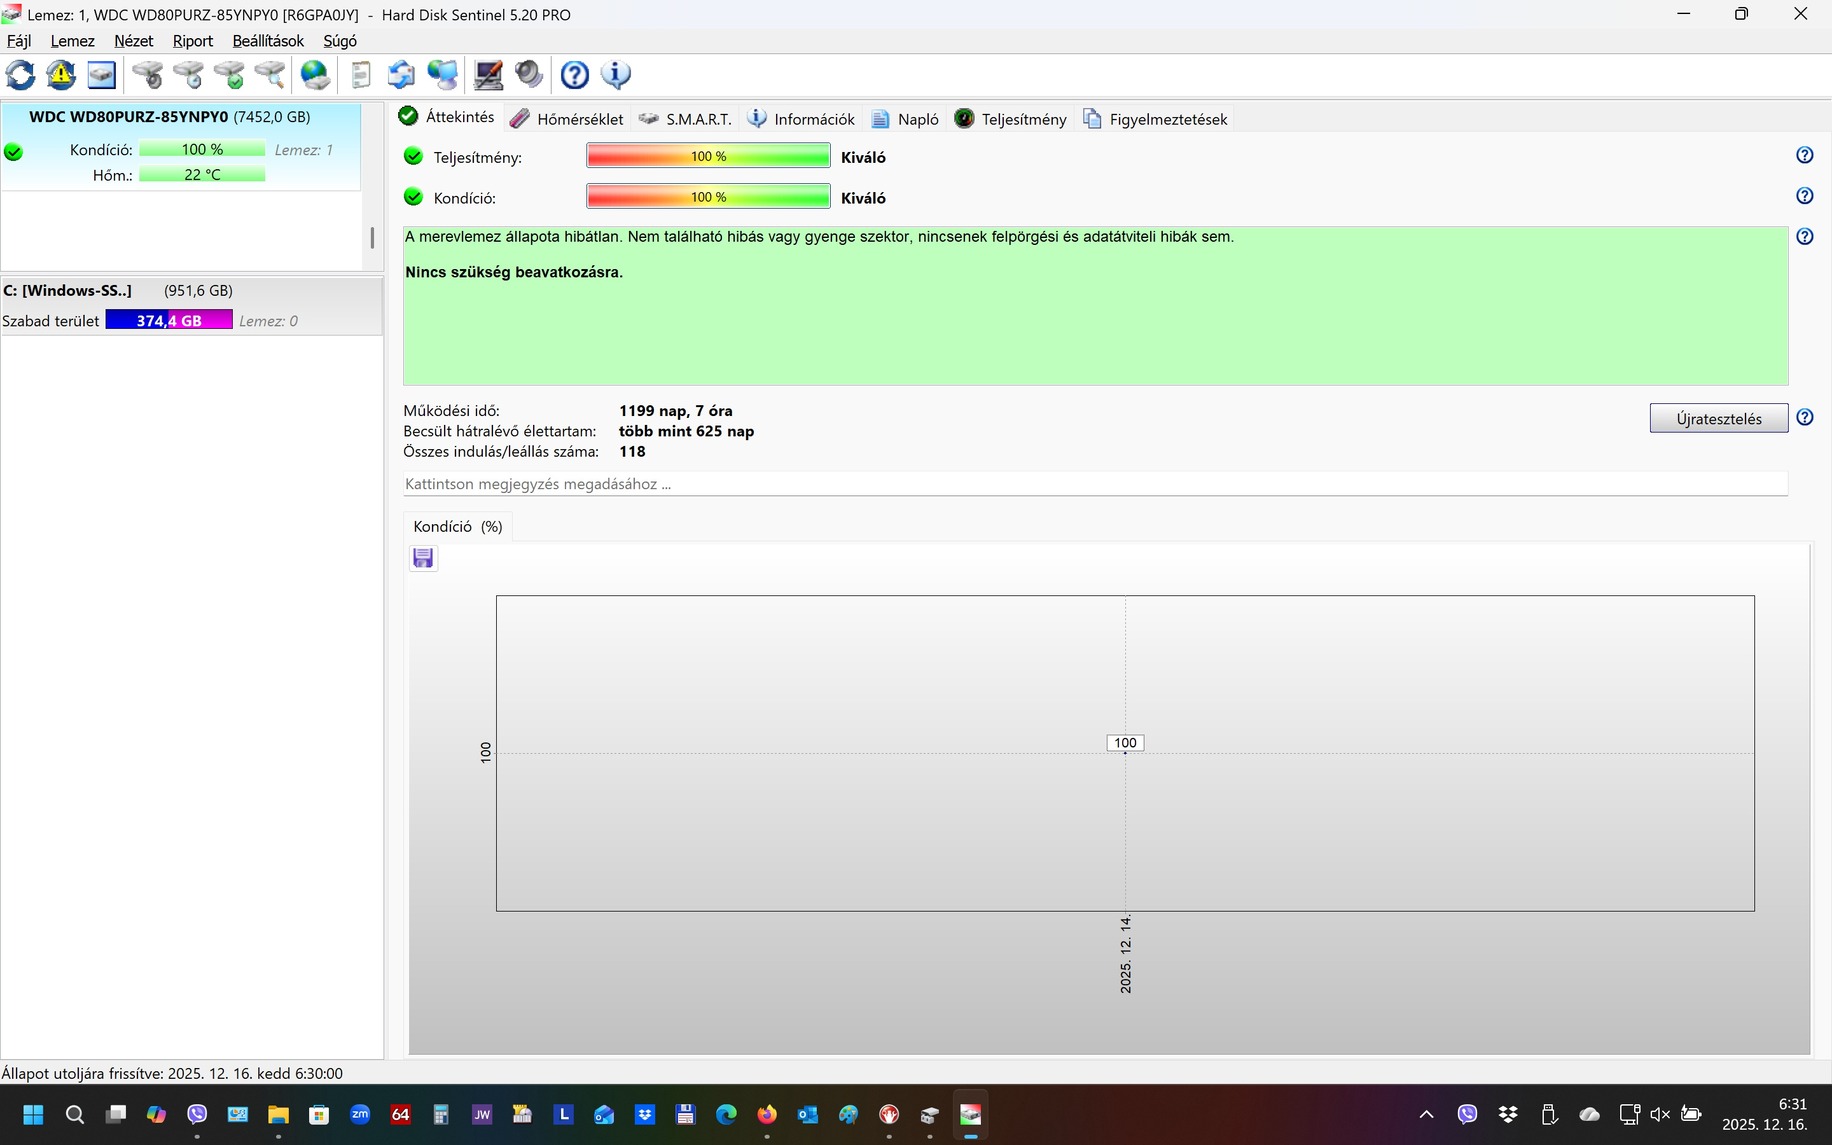Click the Kondíció 100 % bar in the overview
This screenshot has width=1832, height=1145.
coord(708,197)
